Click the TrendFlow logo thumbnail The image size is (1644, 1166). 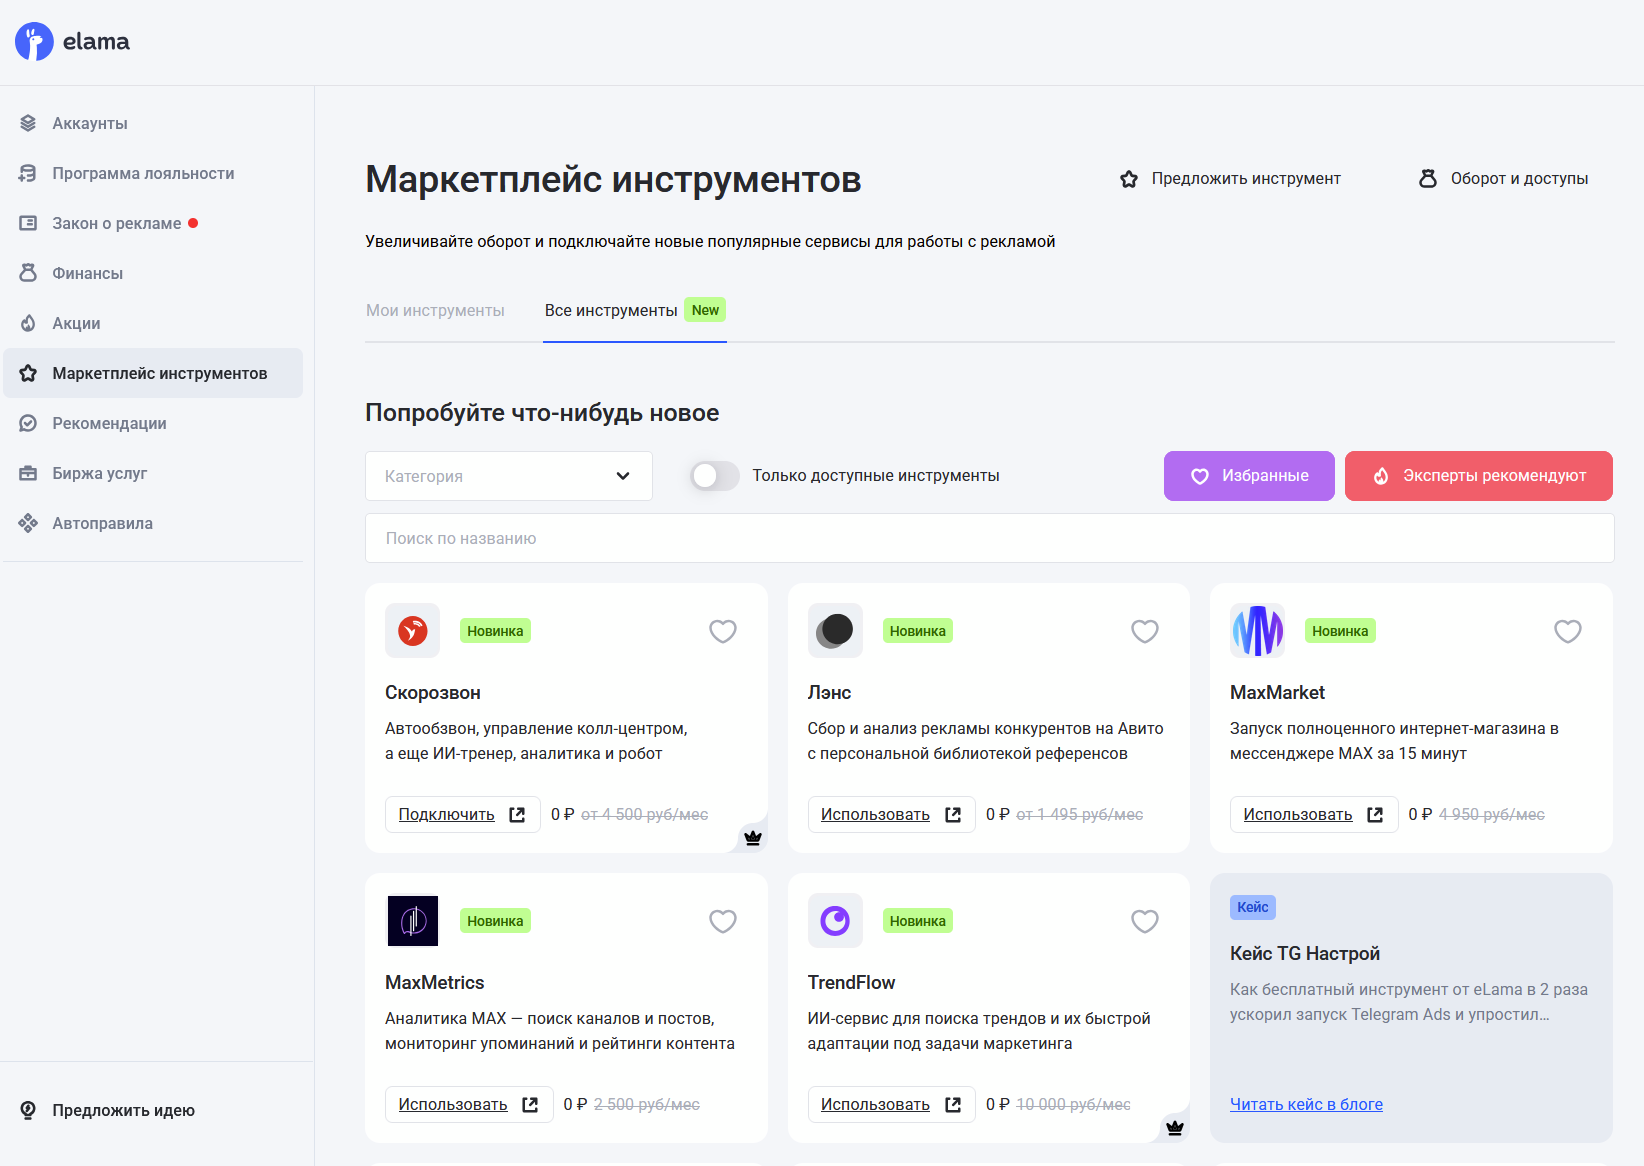(835, 920)
